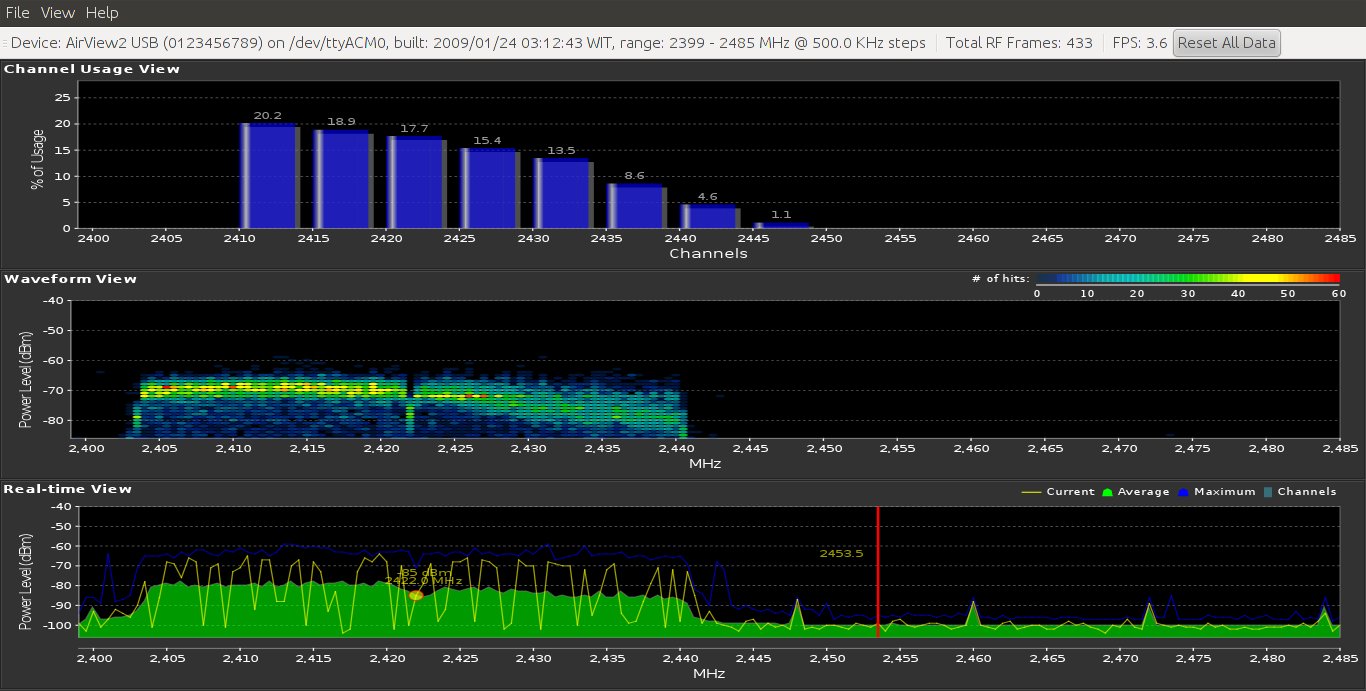
Task: Click the Real-time View panel header
Action: pos(68,489)
